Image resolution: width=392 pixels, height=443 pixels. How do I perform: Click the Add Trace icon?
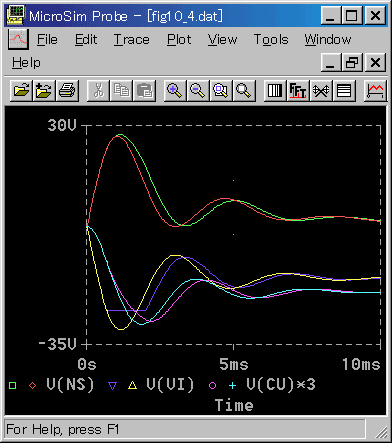(375, 90)
